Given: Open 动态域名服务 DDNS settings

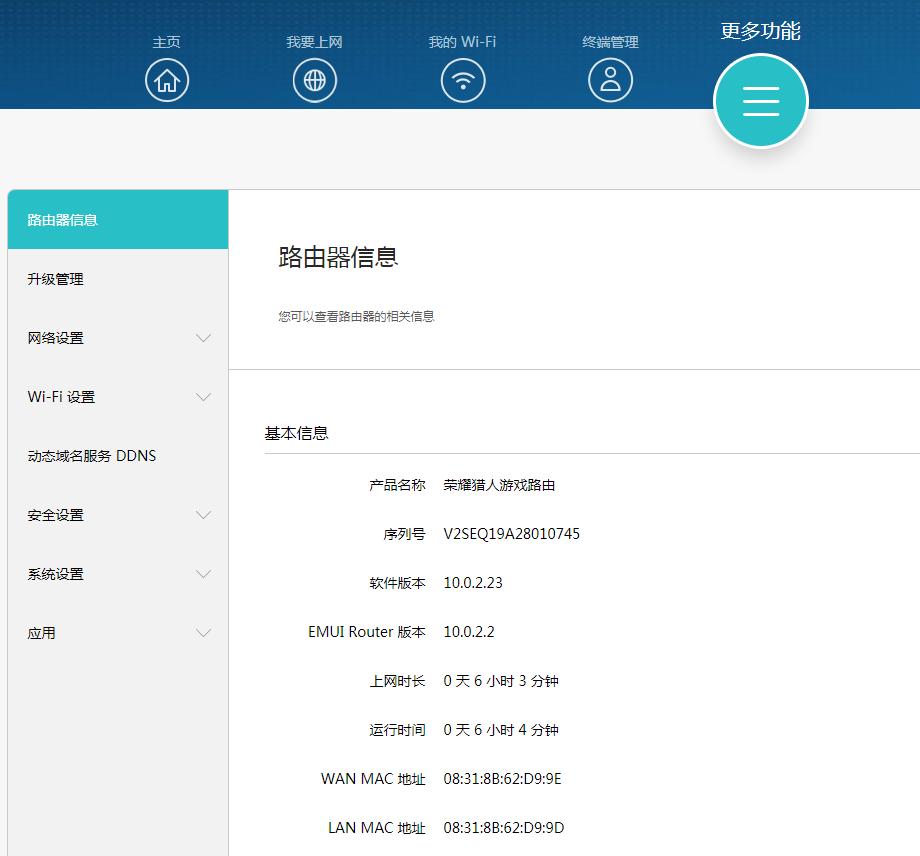Looking at the screenshot, I should 90,455.
